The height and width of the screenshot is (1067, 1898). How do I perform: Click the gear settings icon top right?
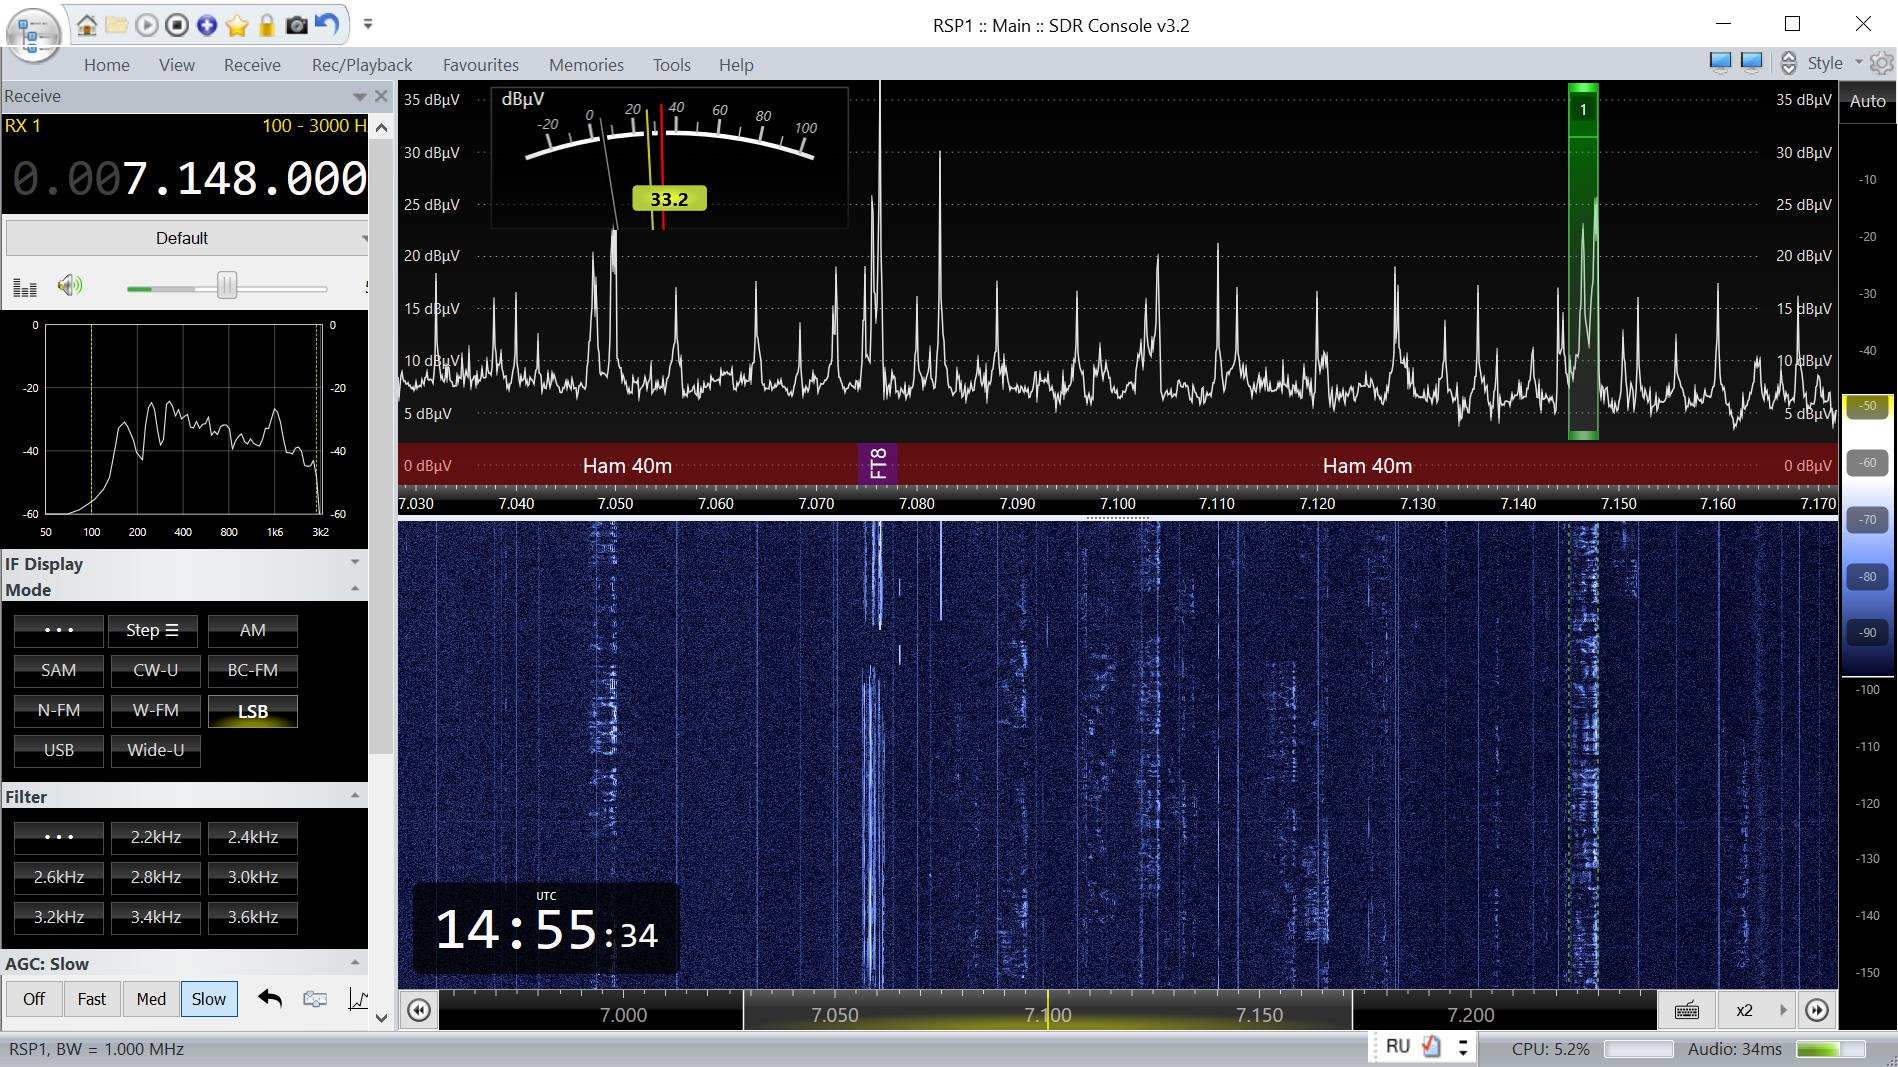coord(1881,63)
